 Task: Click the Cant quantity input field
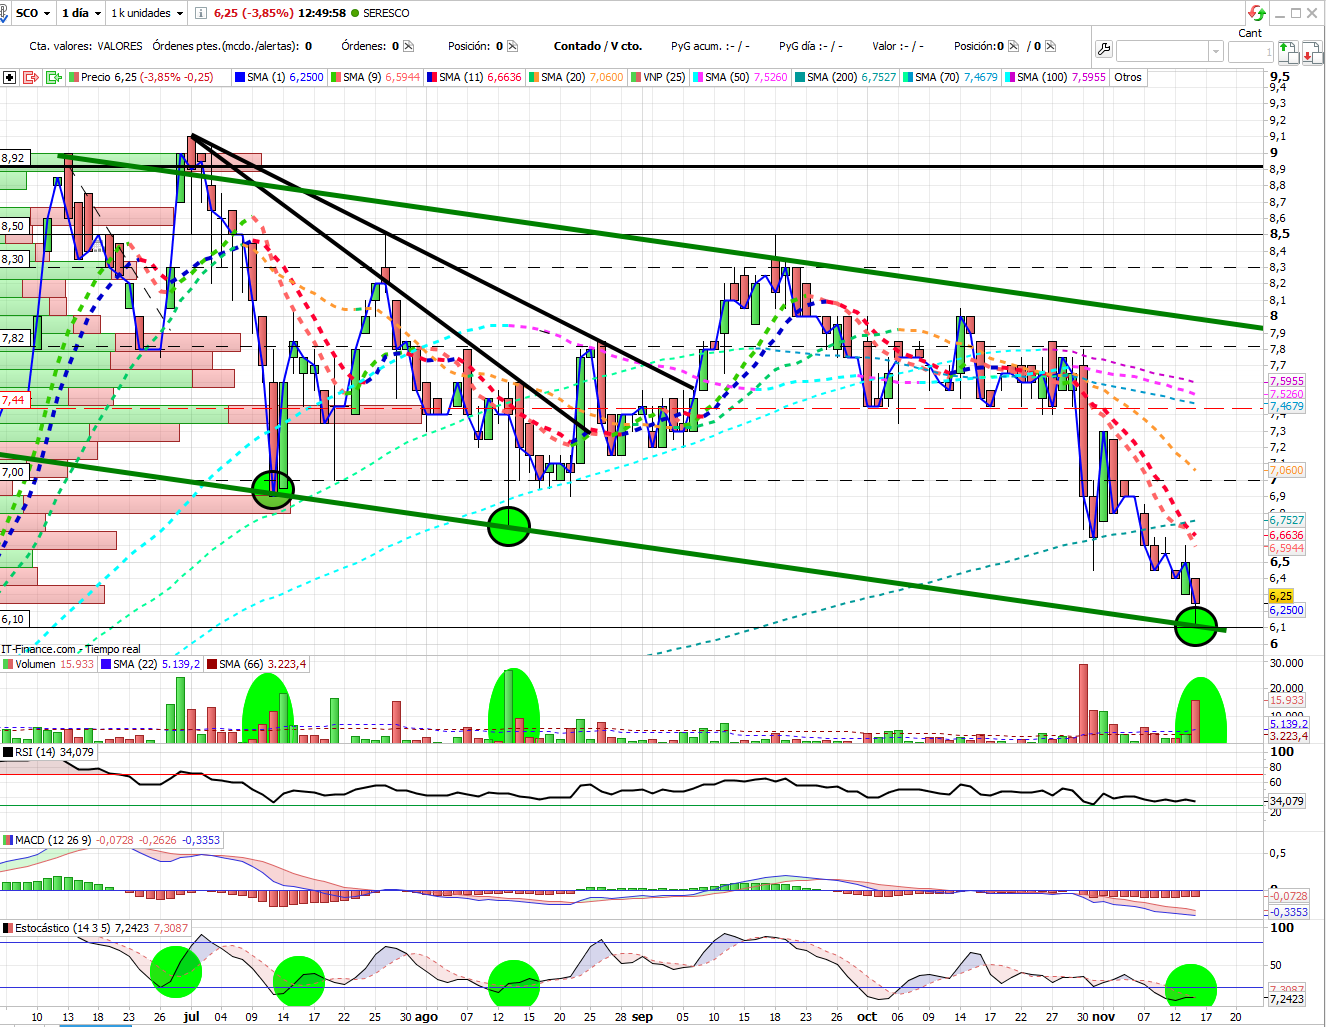coord(1250,51)
